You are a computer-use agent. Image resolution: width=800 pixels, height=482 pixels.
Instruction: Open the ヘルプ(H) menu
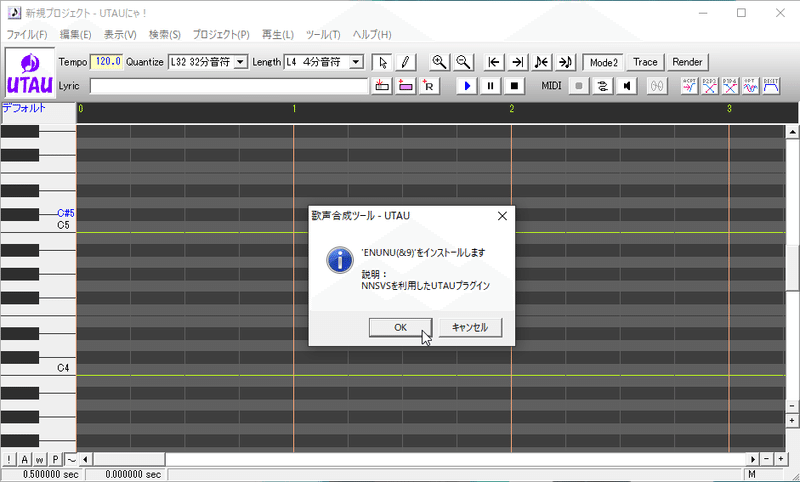click(372, 35)
